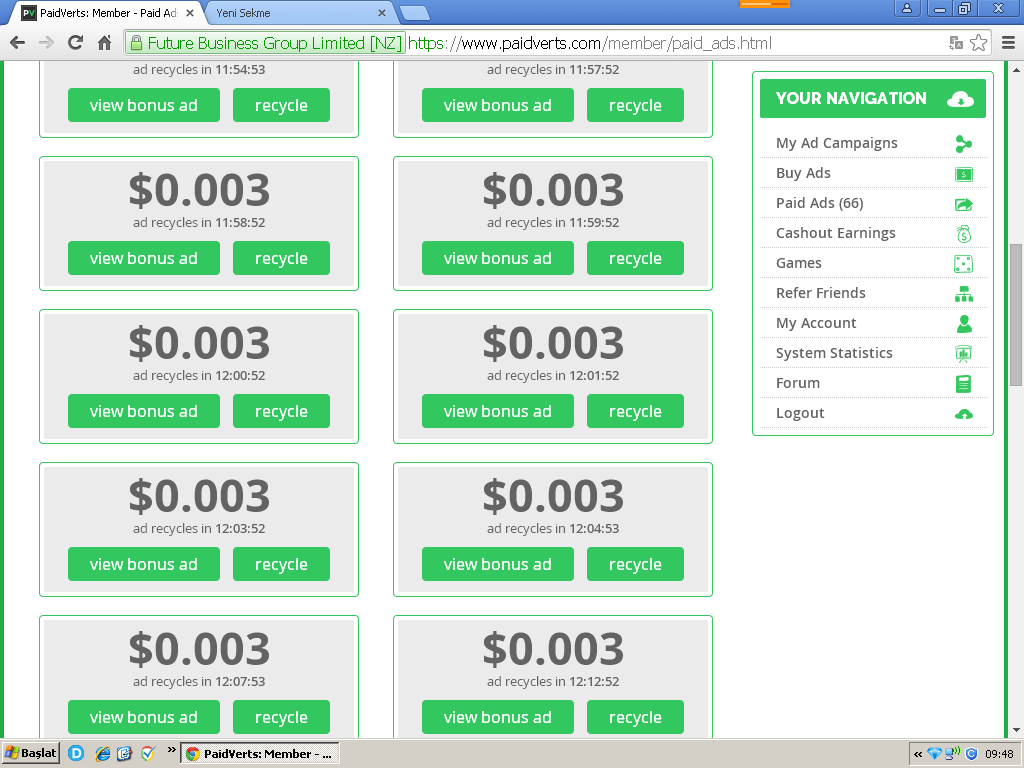
Task: View bonus ad recycling in 12:04:53
Action: 498,564
